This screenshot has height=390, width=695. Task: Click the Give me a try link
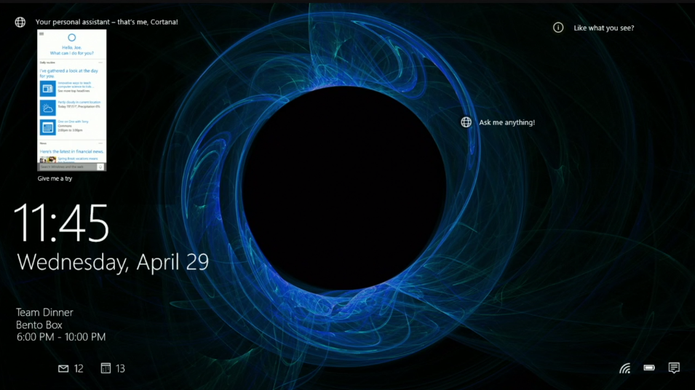click(55, 179)
